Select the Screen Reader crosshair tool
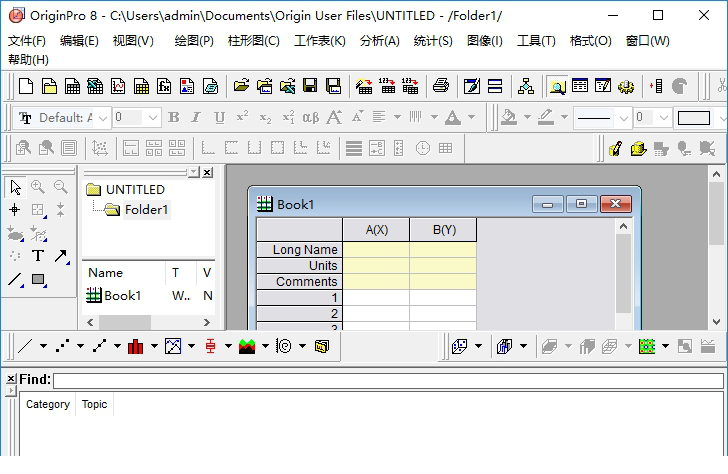The width and height of the screenshot is (728, 474). [15, 210]
